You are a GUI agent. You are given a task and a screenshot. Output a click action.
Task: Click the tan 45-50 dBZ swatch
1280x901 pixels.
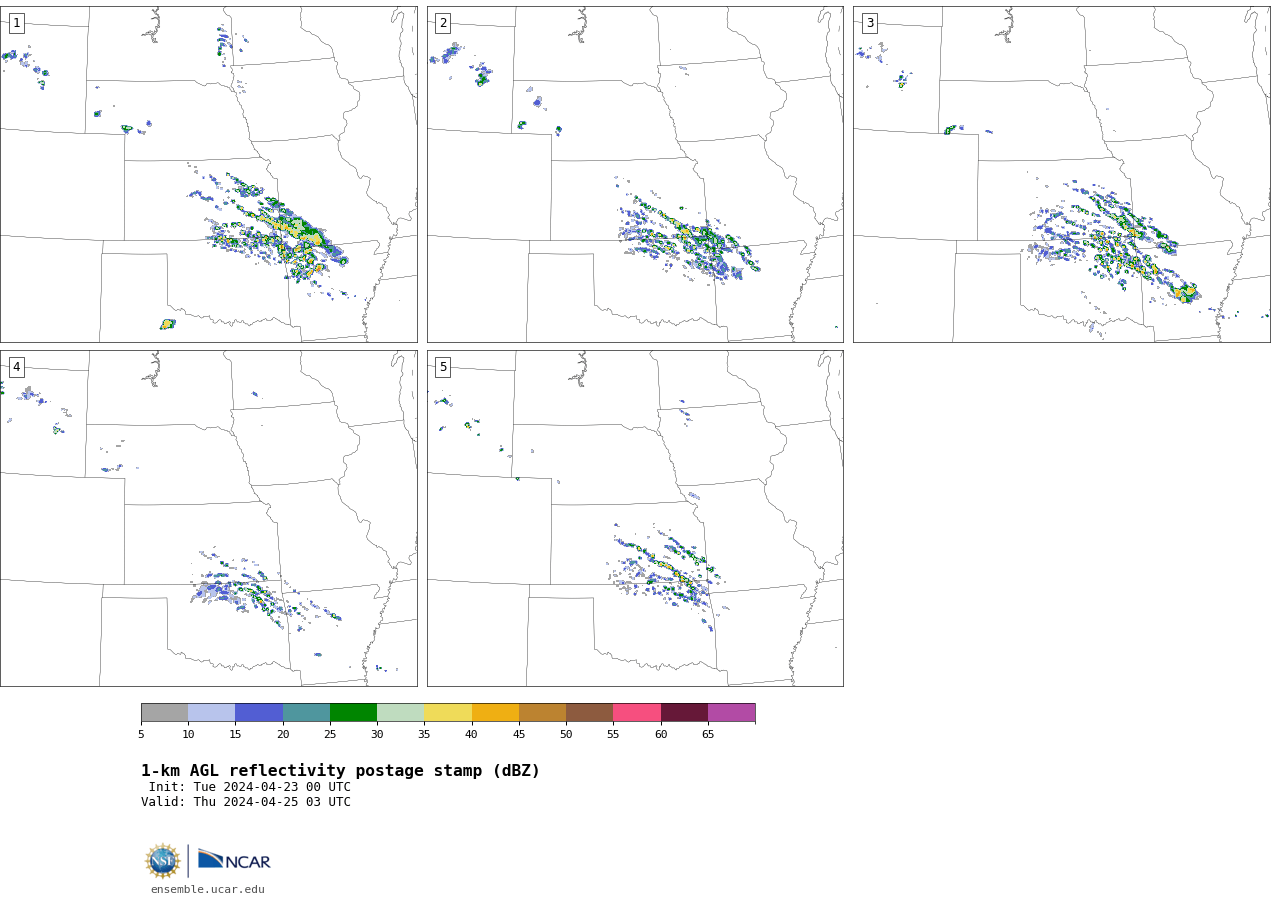(x=542, y=713)
